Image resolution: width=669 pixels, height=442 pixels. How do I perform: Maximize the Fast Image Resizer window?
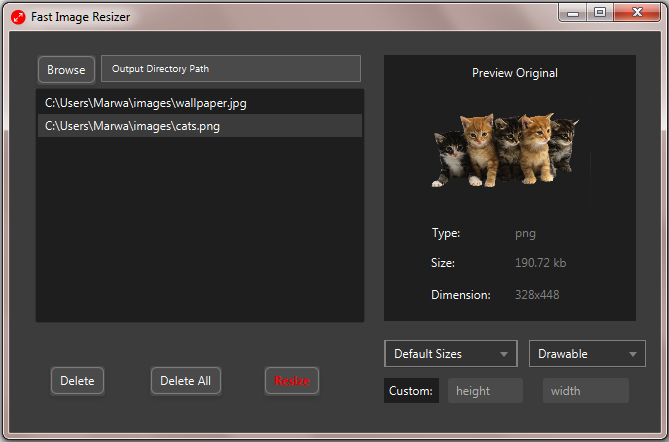click(x=600, y=13)
